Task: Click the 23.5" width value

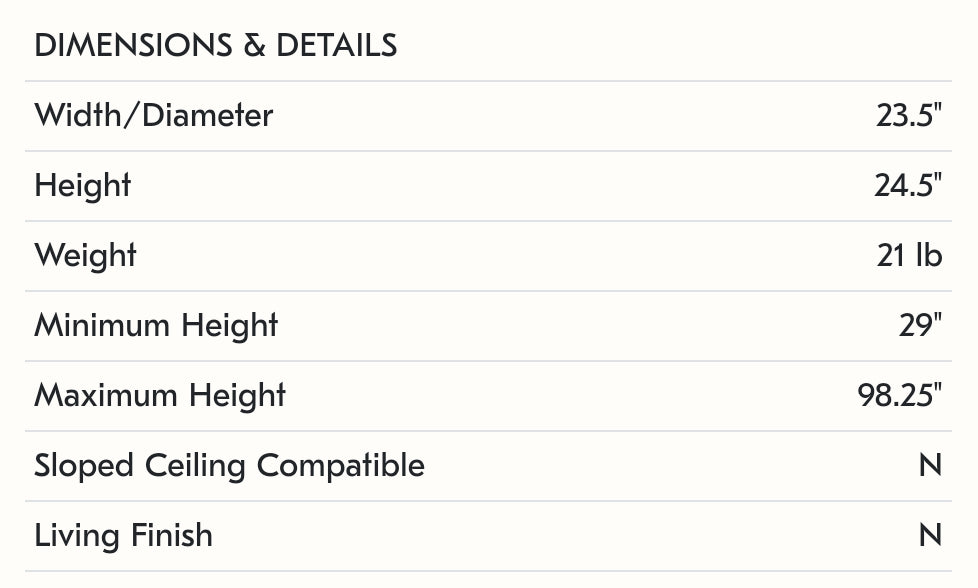Action: [x=909, y=116]
